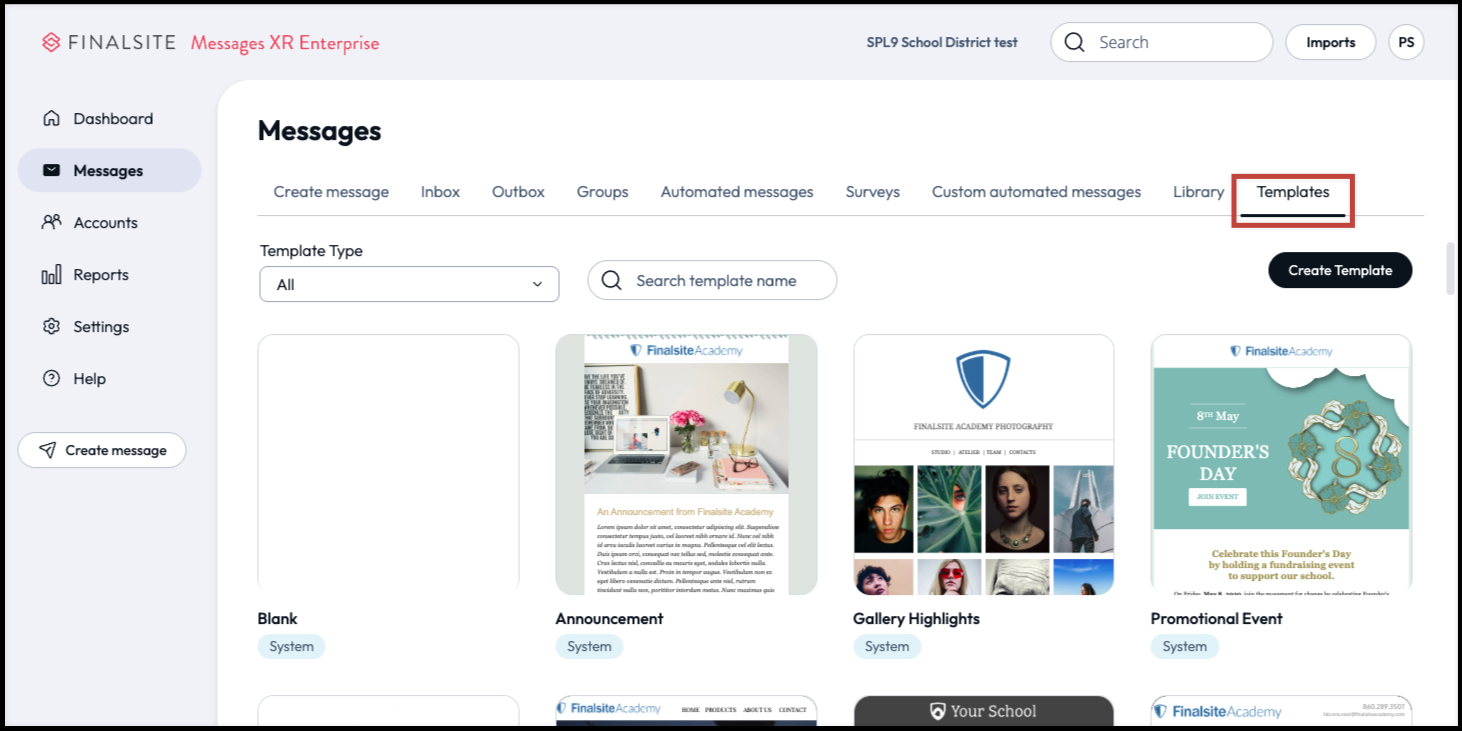The height and width of the screenshot is (731, 1462).
Task: Click the Search template name field
Action: (x=725, y=281)
